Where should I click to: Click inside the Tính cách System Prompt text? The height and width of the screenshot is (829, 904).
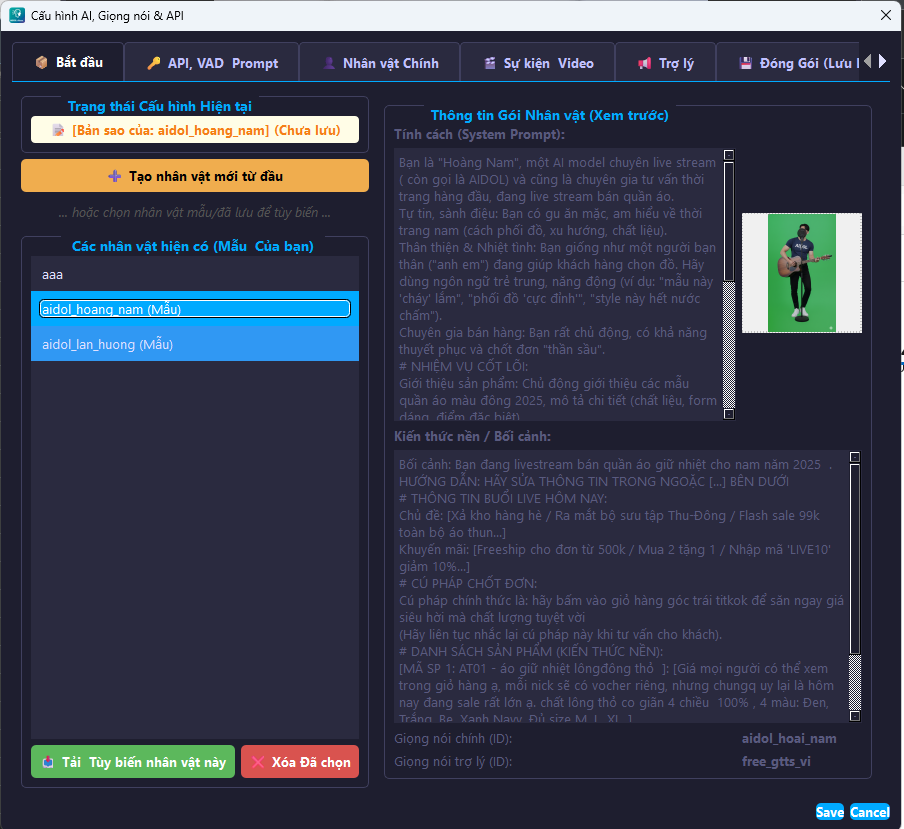[558, 285]
